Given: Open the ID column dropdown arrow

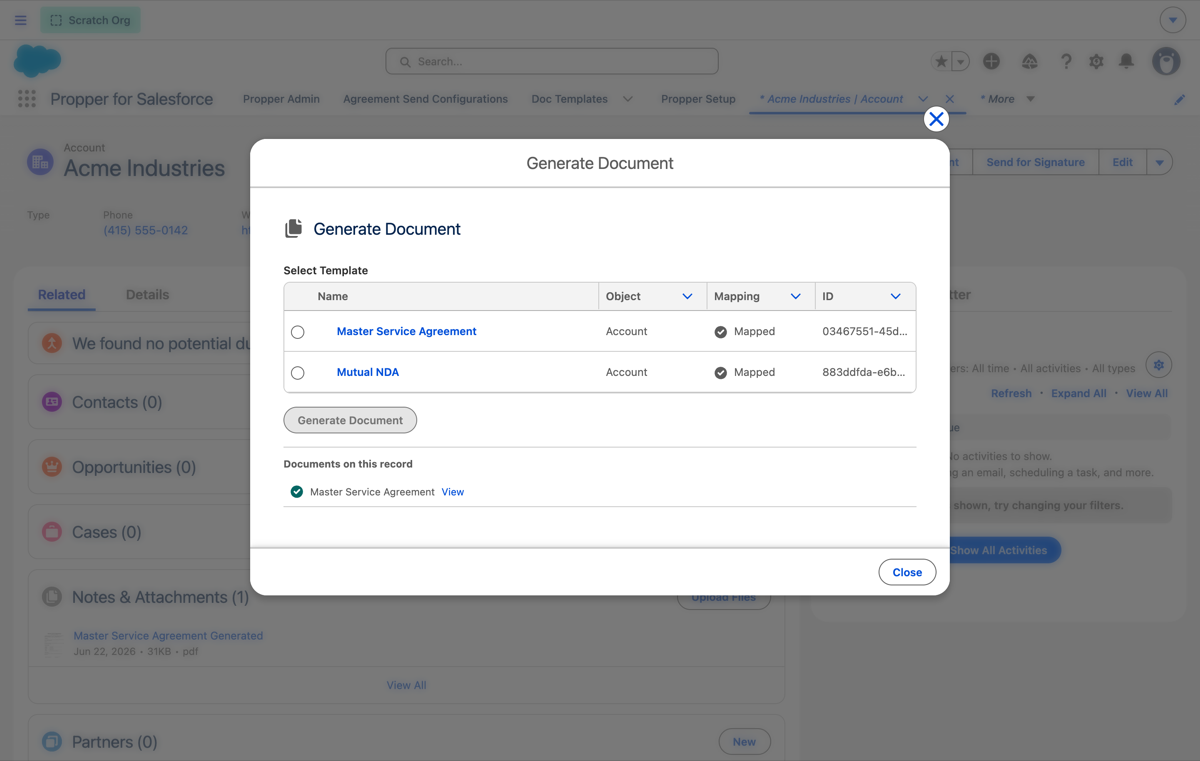Looking at the screenshot, I should [895, 297].
